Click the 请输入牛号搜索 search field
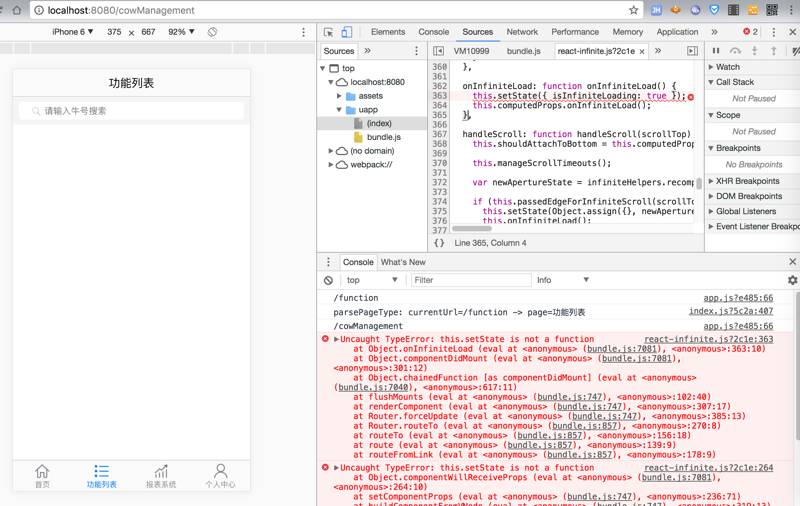800x506 pixels. (131, 111)
